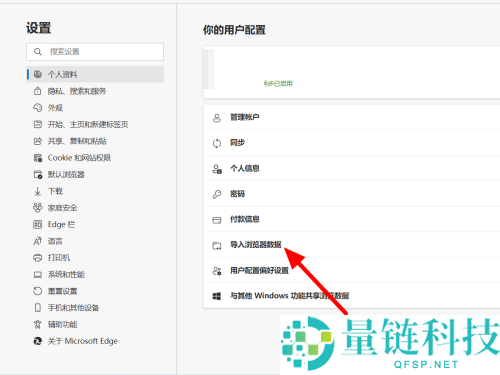Click 你的用户配置 heading text

pos(234,30)
